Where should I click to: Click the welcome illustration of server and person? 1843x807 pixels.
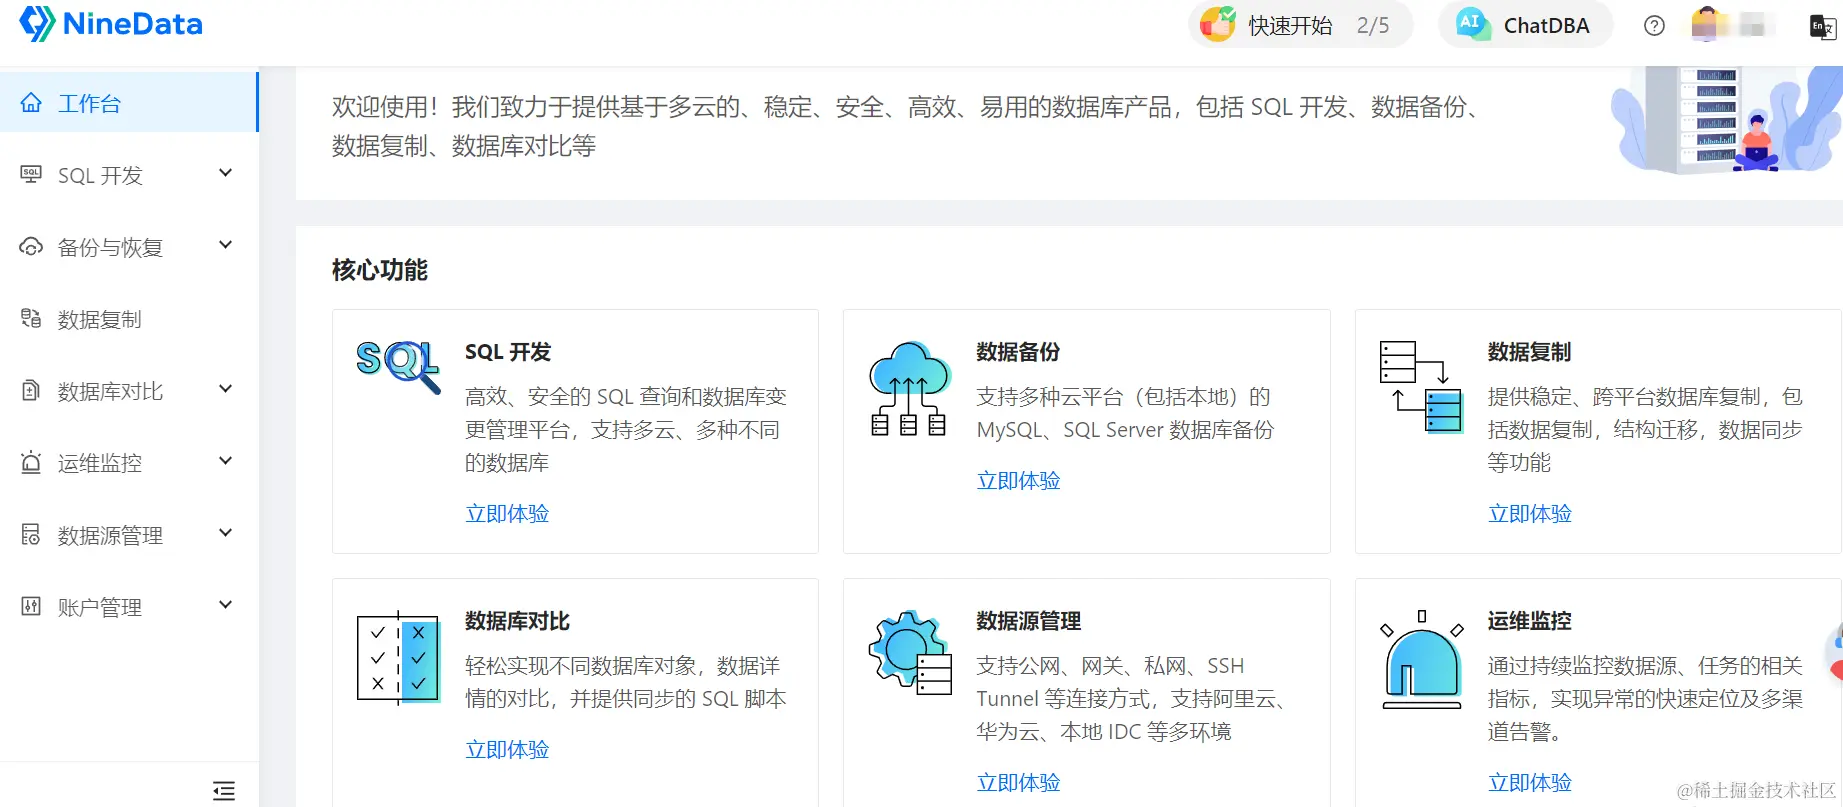[1726, 120]
